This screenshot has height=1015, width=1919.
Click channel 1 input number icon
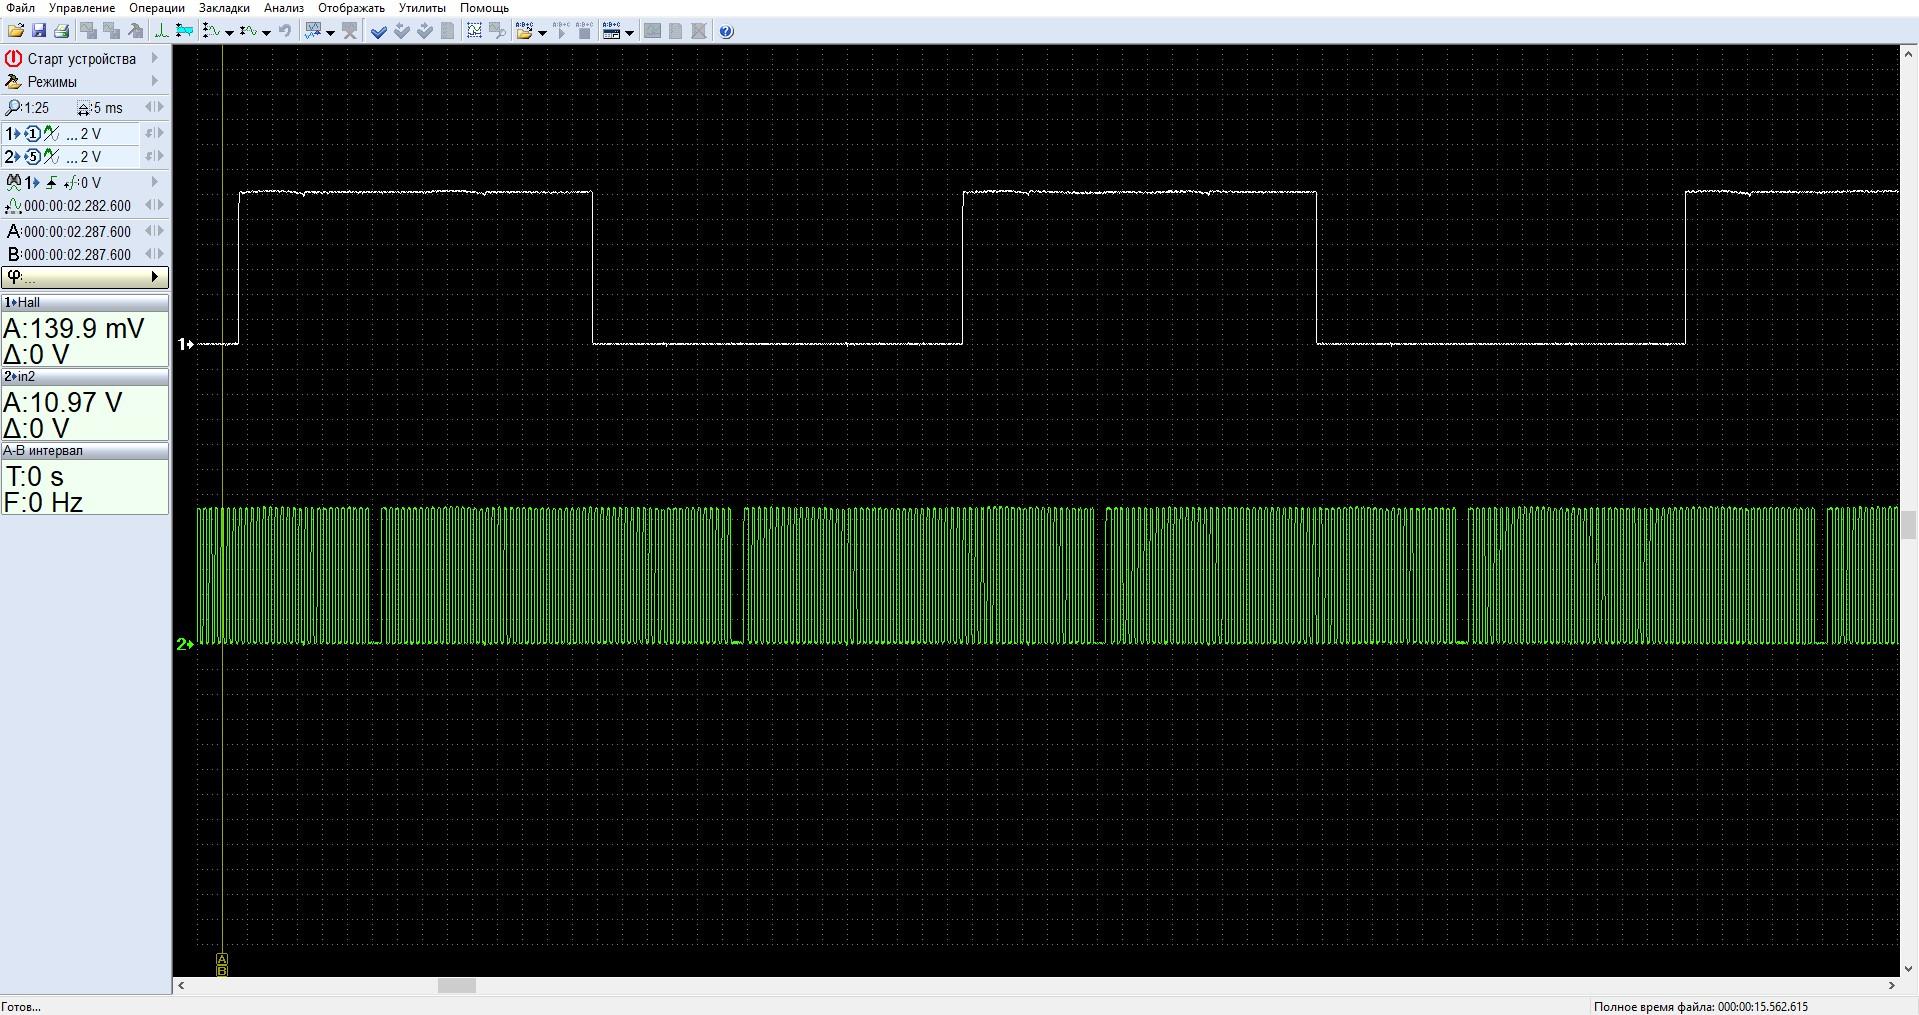[32, 133]
